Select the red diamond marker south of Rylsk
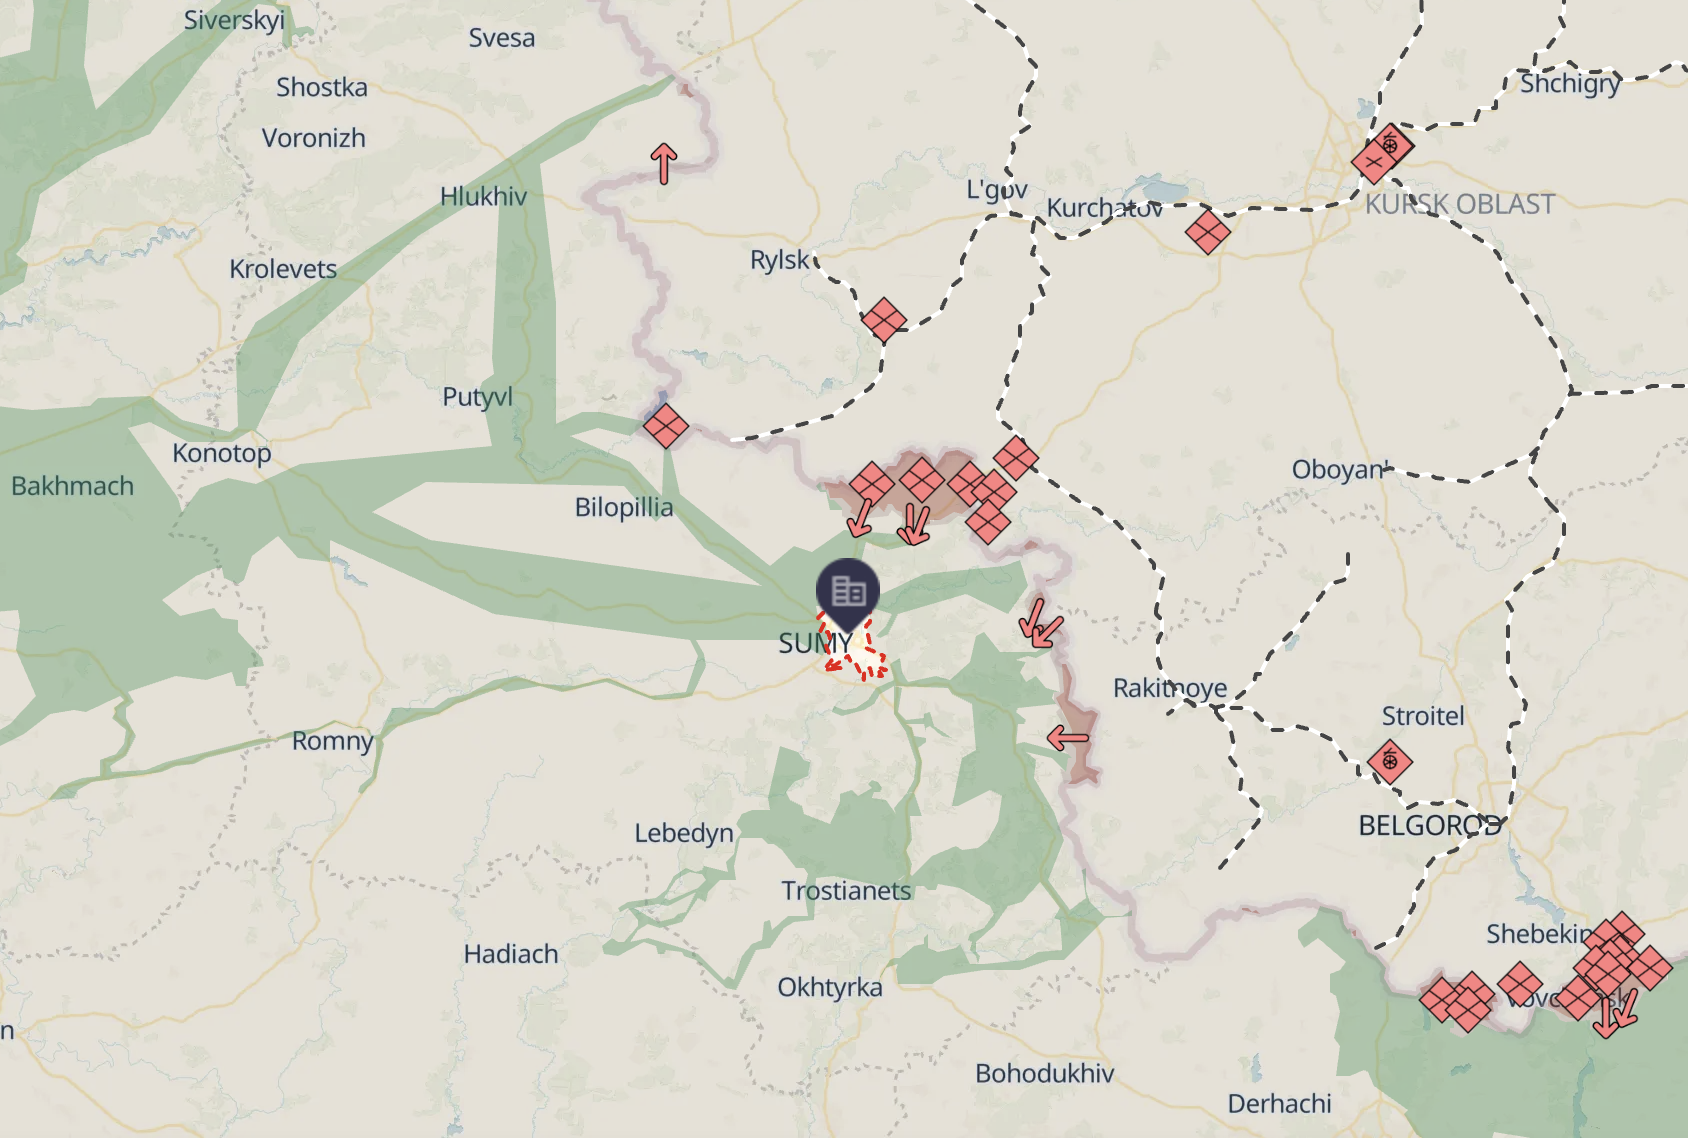The width and height of the screenshot is (1688, 1138). tap(884, 320)
